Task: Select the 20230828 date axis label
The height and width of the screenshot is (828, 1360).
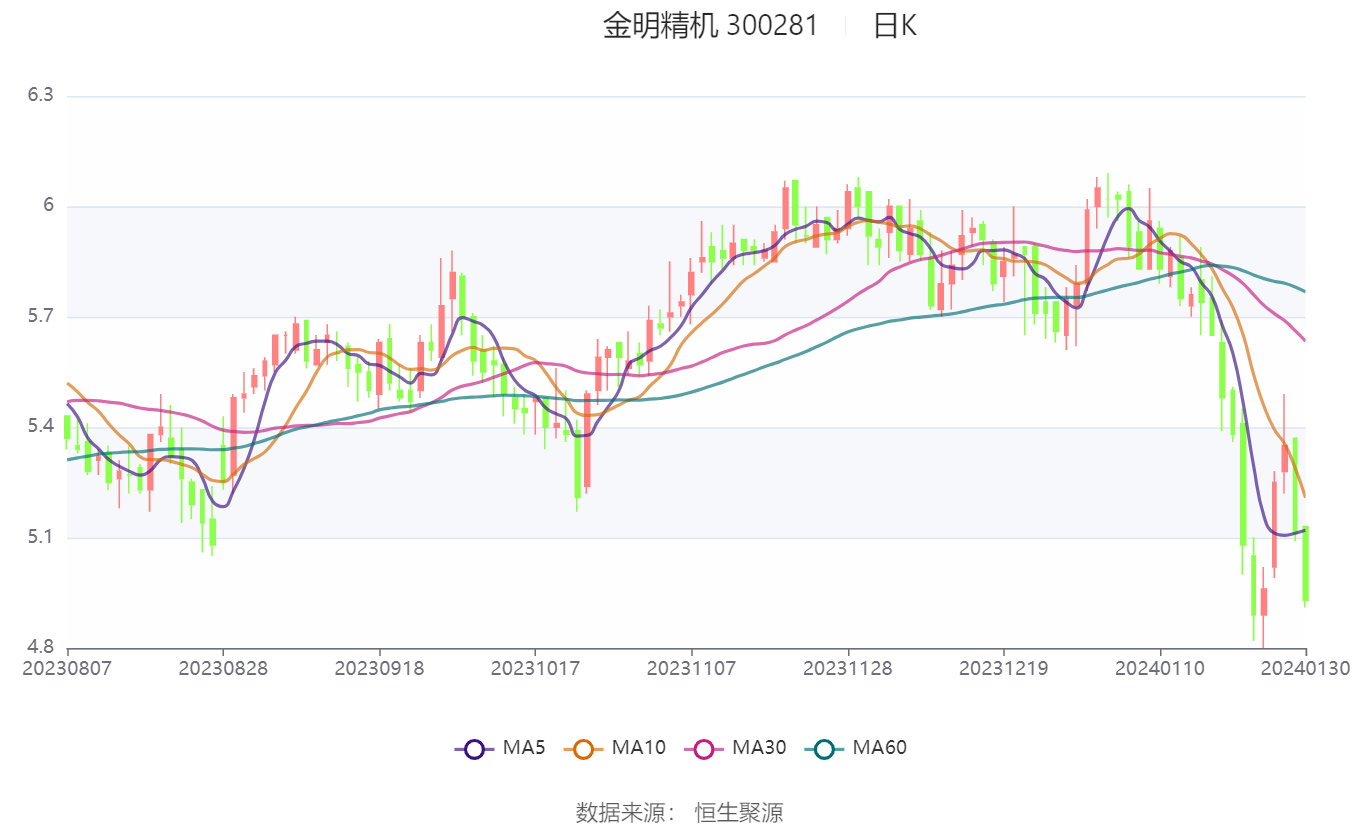Action: tap(223, 668)
